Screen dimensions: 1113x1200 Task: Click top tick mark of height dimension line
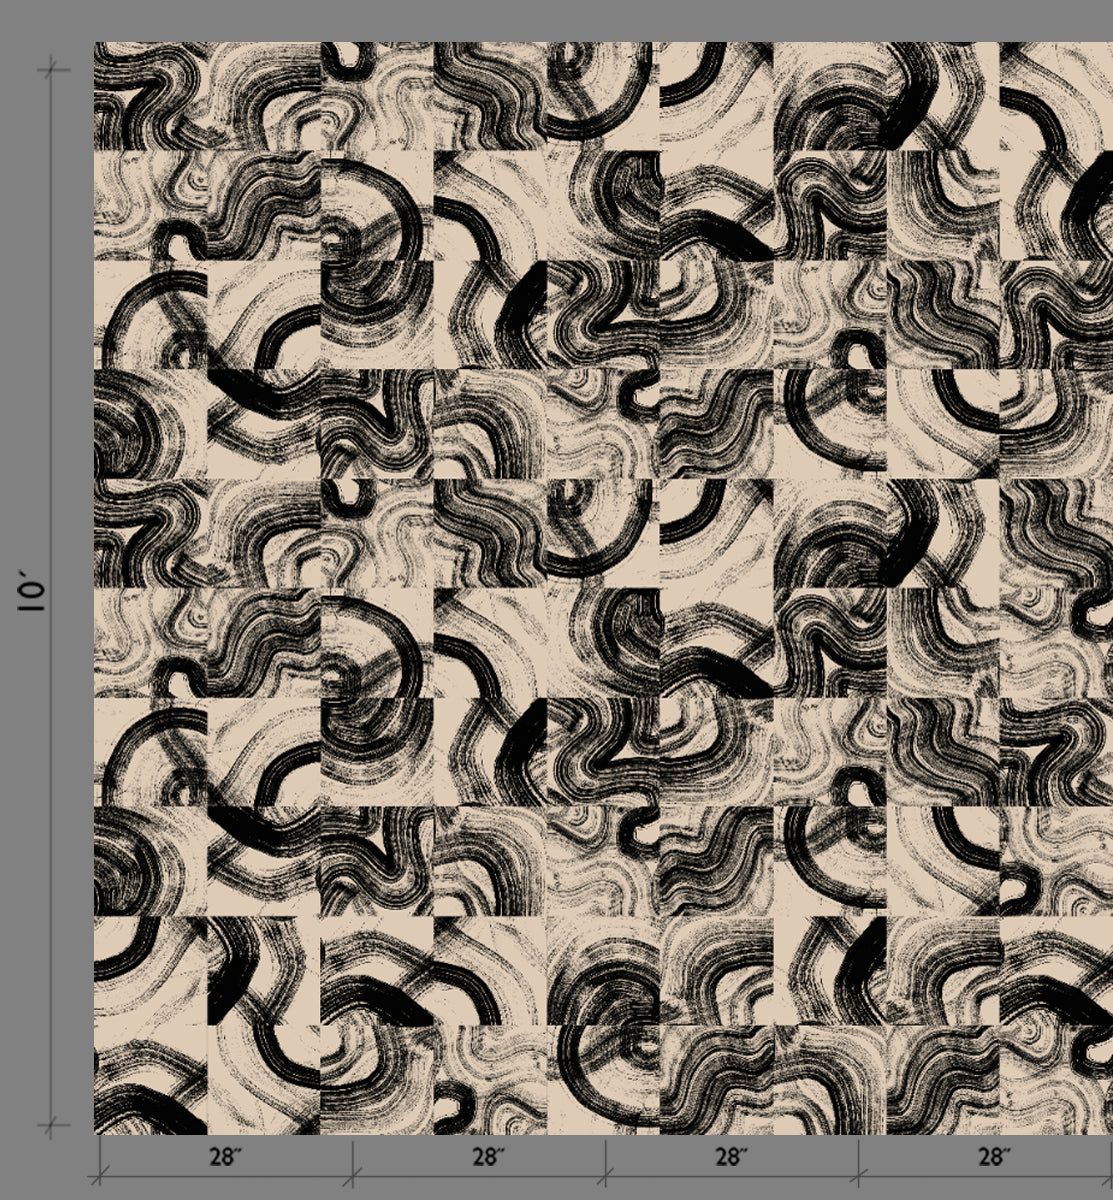[53, 69]
